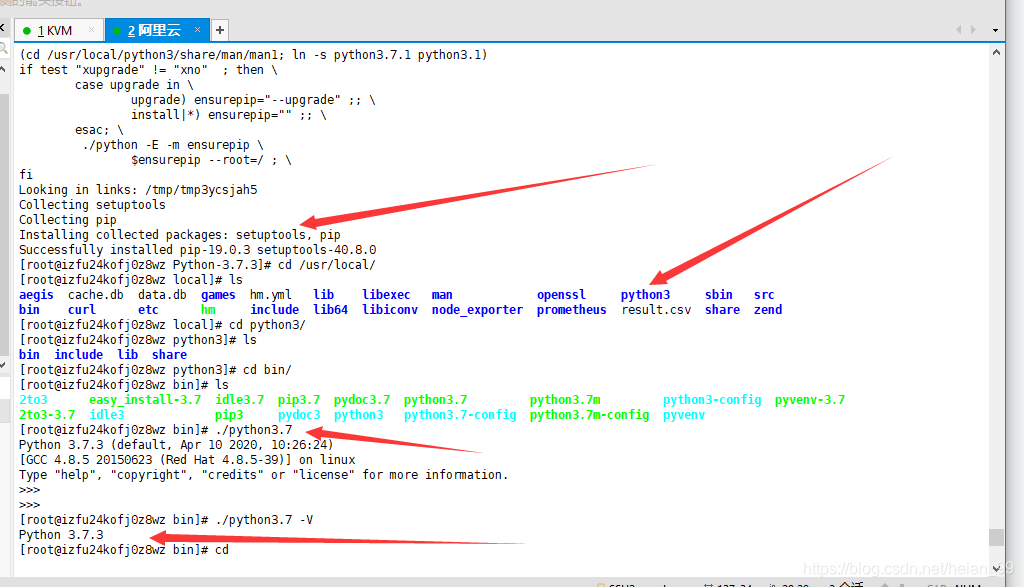The image size is (1024, 587).
Task: Click "sbin" directory name
Action: [718, 295]
